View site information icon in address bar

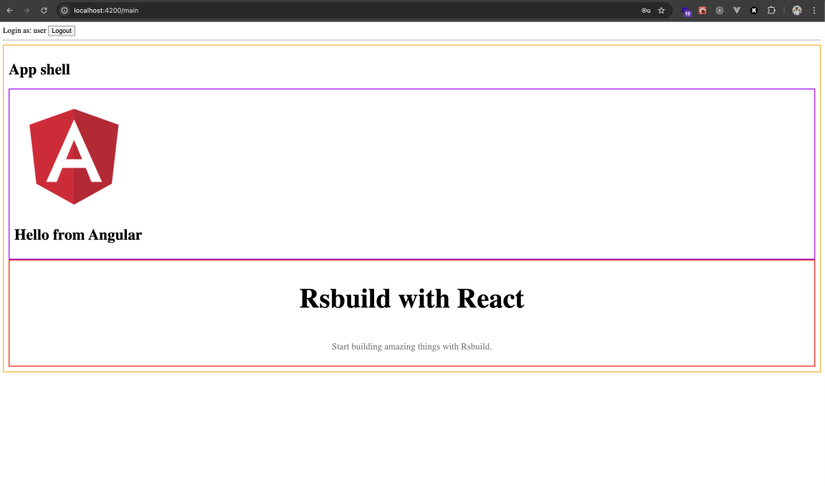64,11
